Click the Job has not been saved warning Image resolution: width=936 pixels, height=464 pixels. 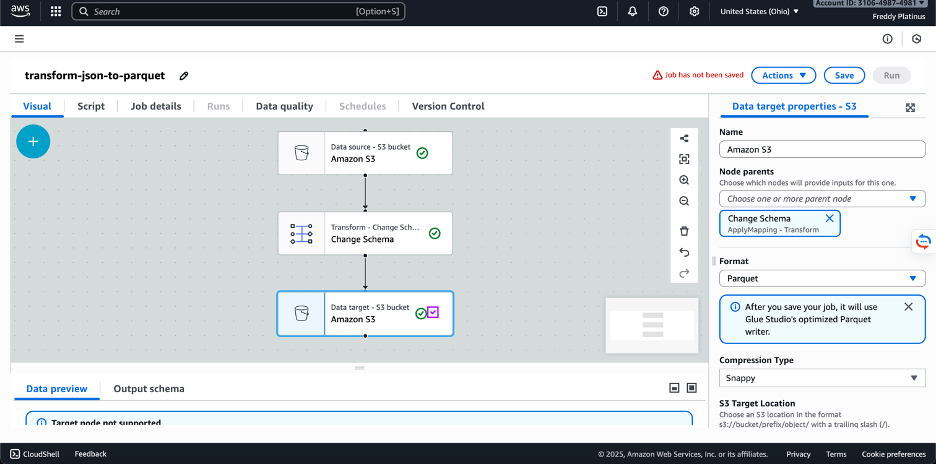click(x=698, y=75)
